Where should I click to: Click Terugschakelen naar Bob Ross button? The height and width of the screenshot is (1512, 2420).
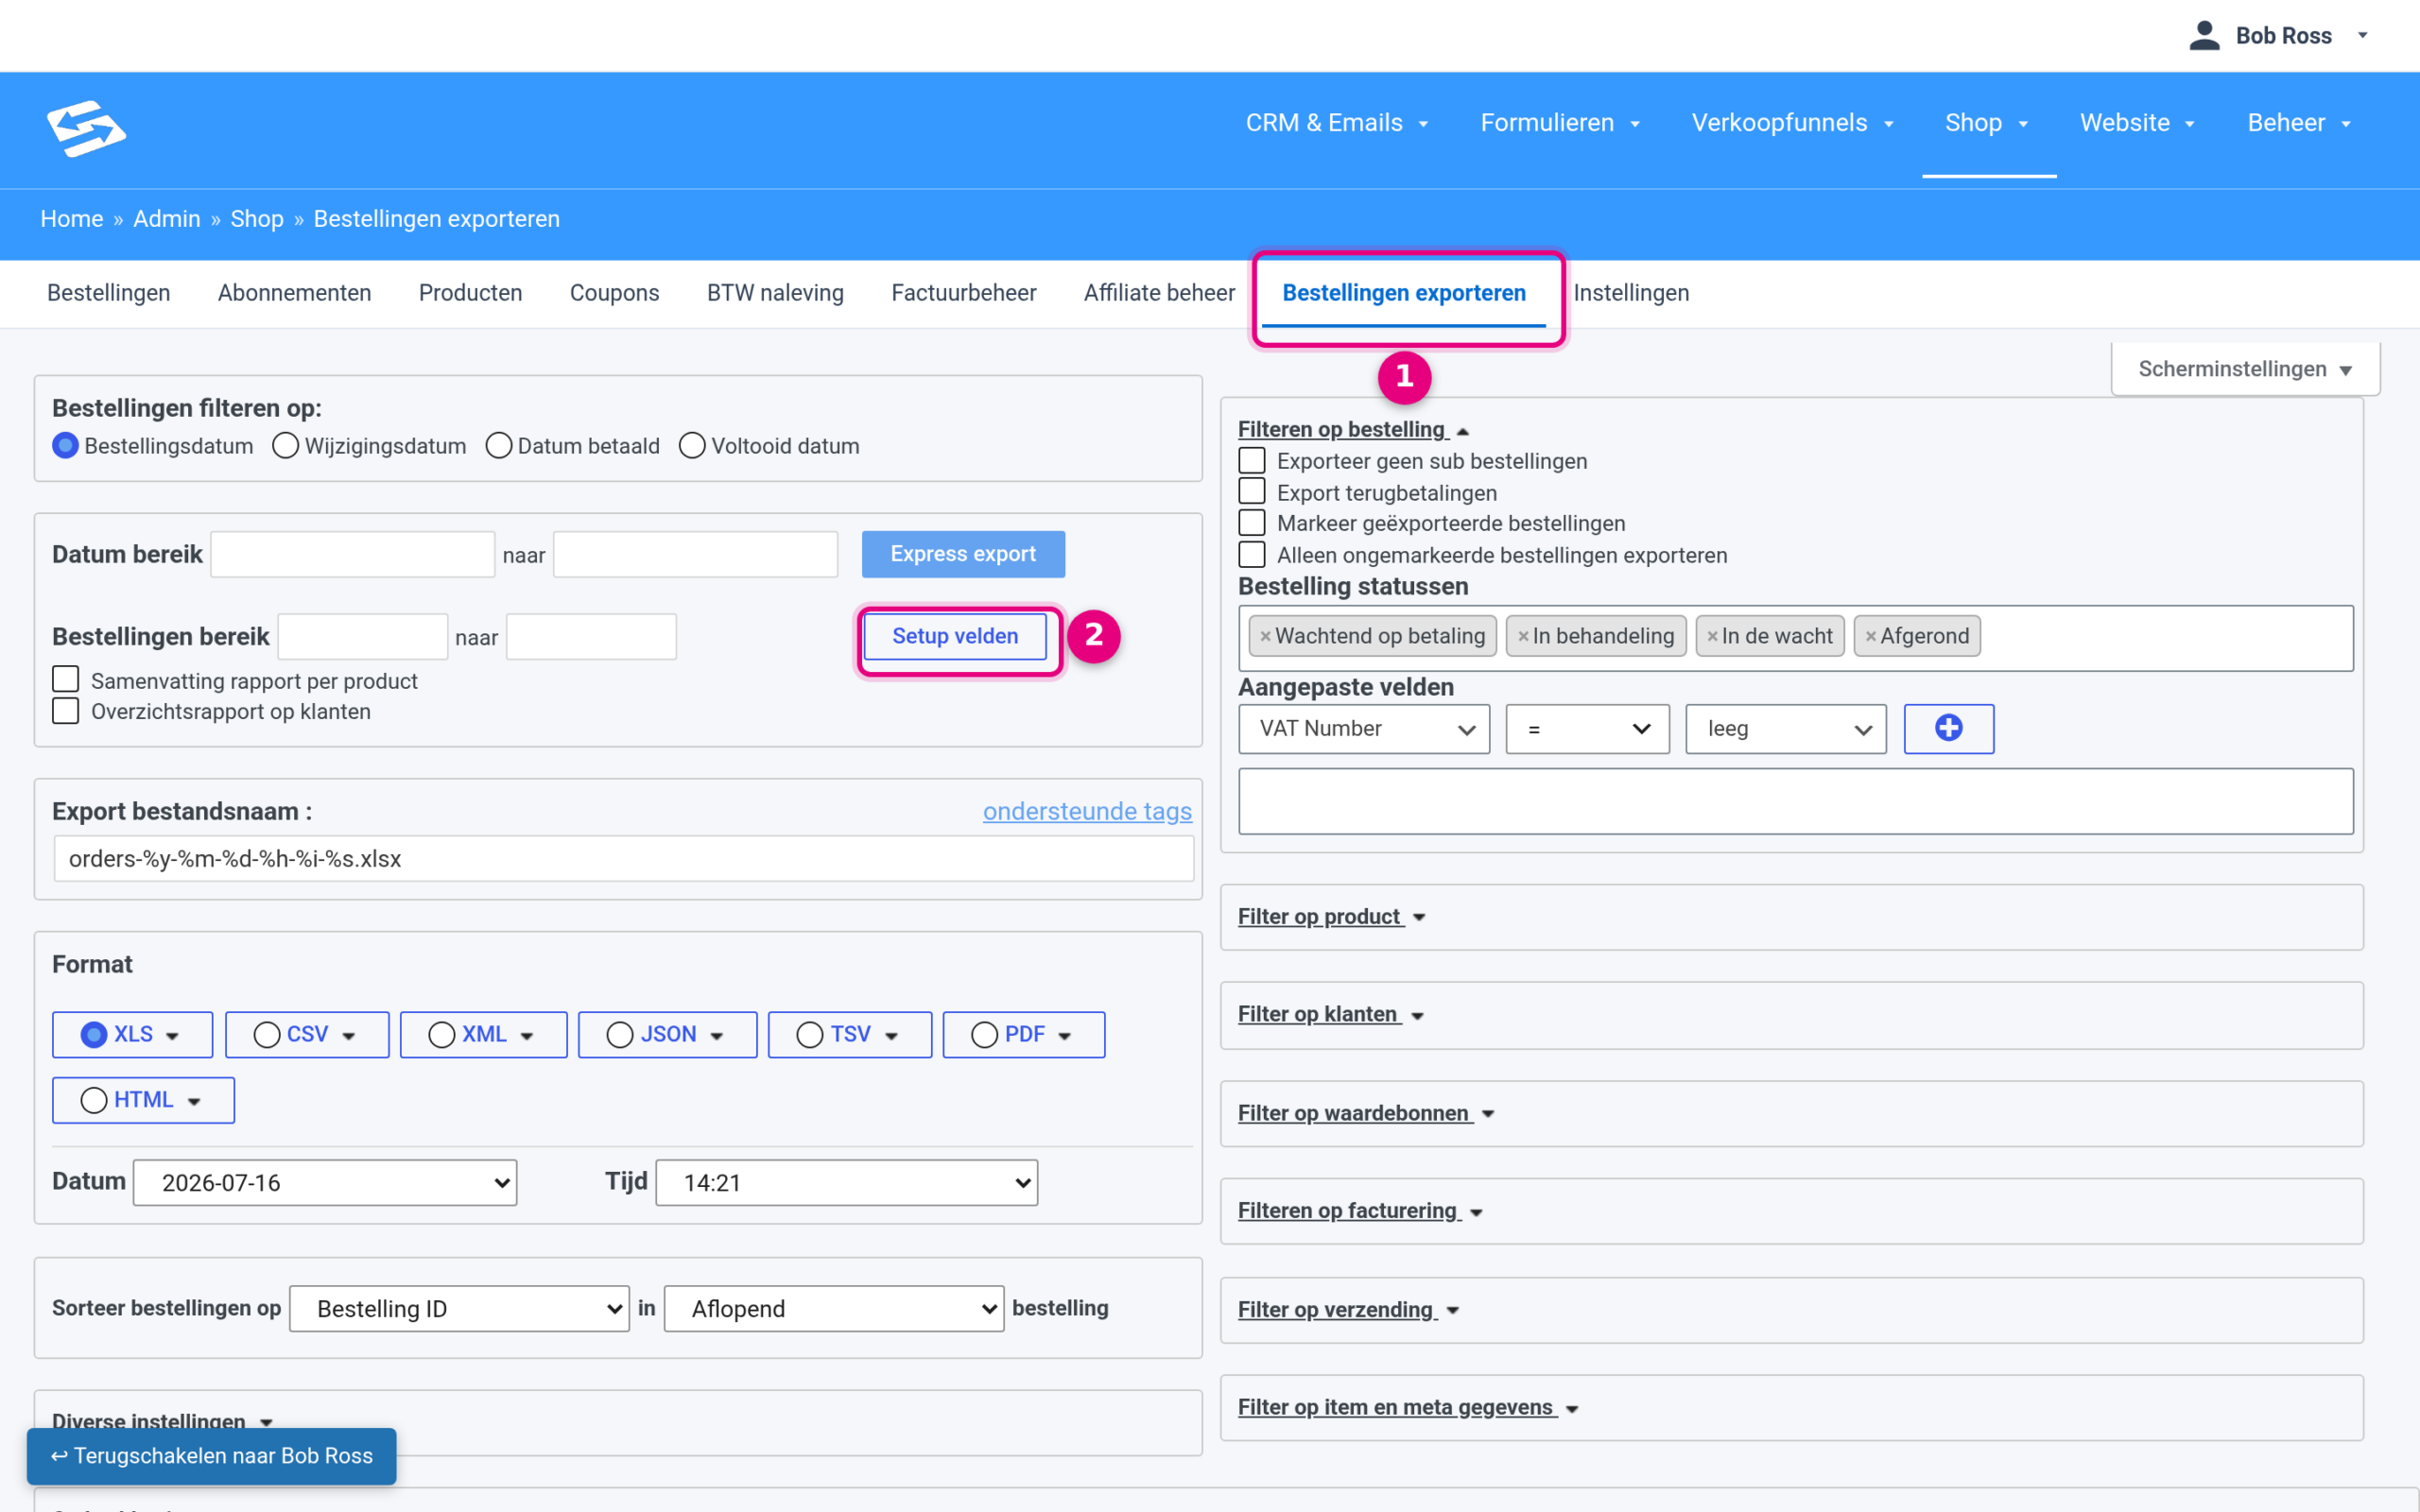[x=211, y=1456]
